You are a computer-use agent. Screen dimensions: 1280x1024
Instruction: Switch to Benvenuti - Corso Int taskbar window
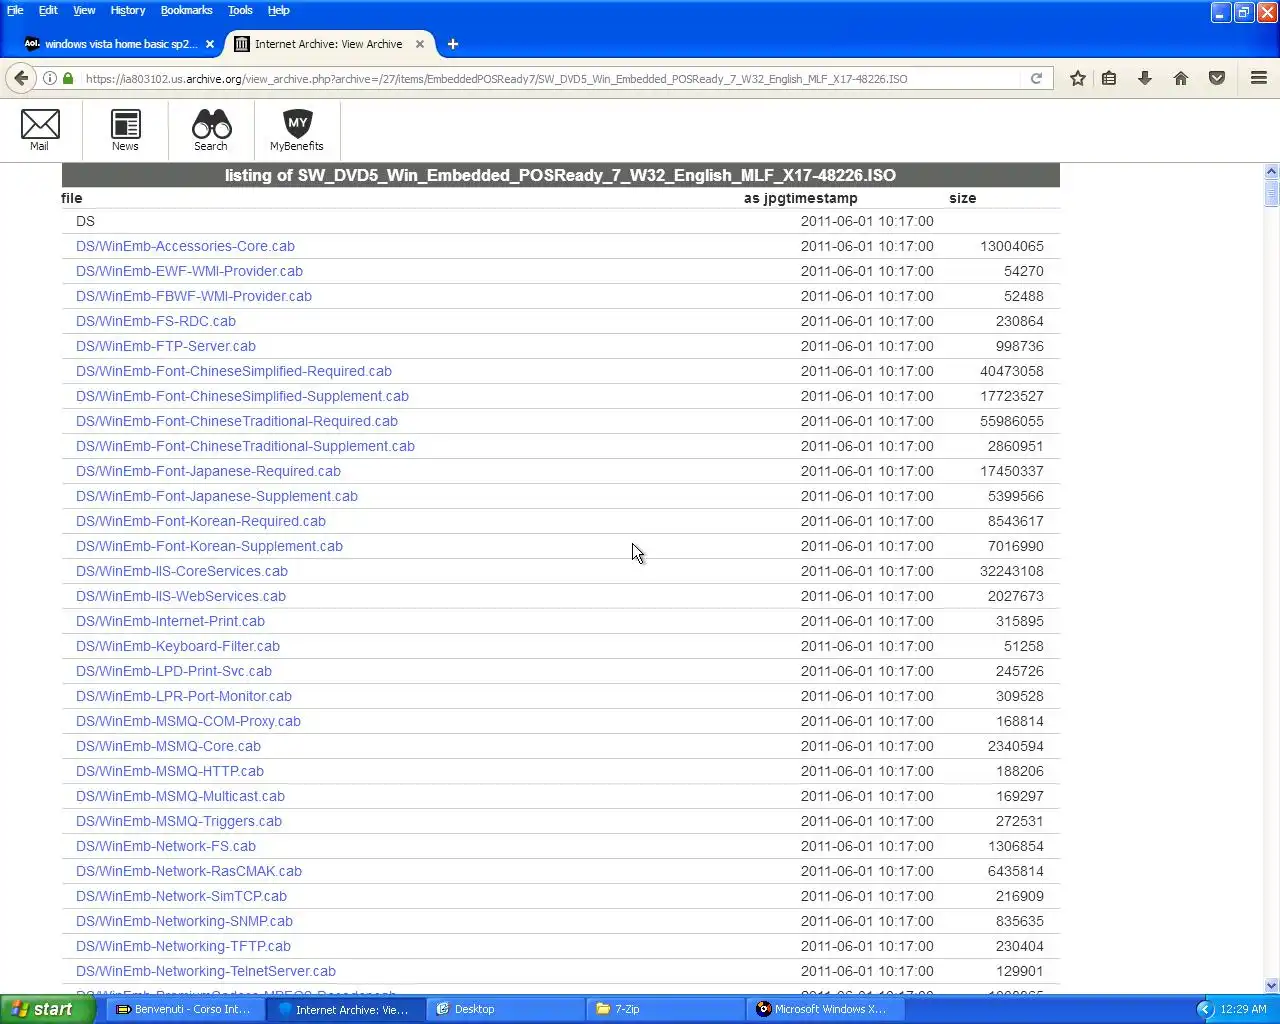click(183, 1009)
